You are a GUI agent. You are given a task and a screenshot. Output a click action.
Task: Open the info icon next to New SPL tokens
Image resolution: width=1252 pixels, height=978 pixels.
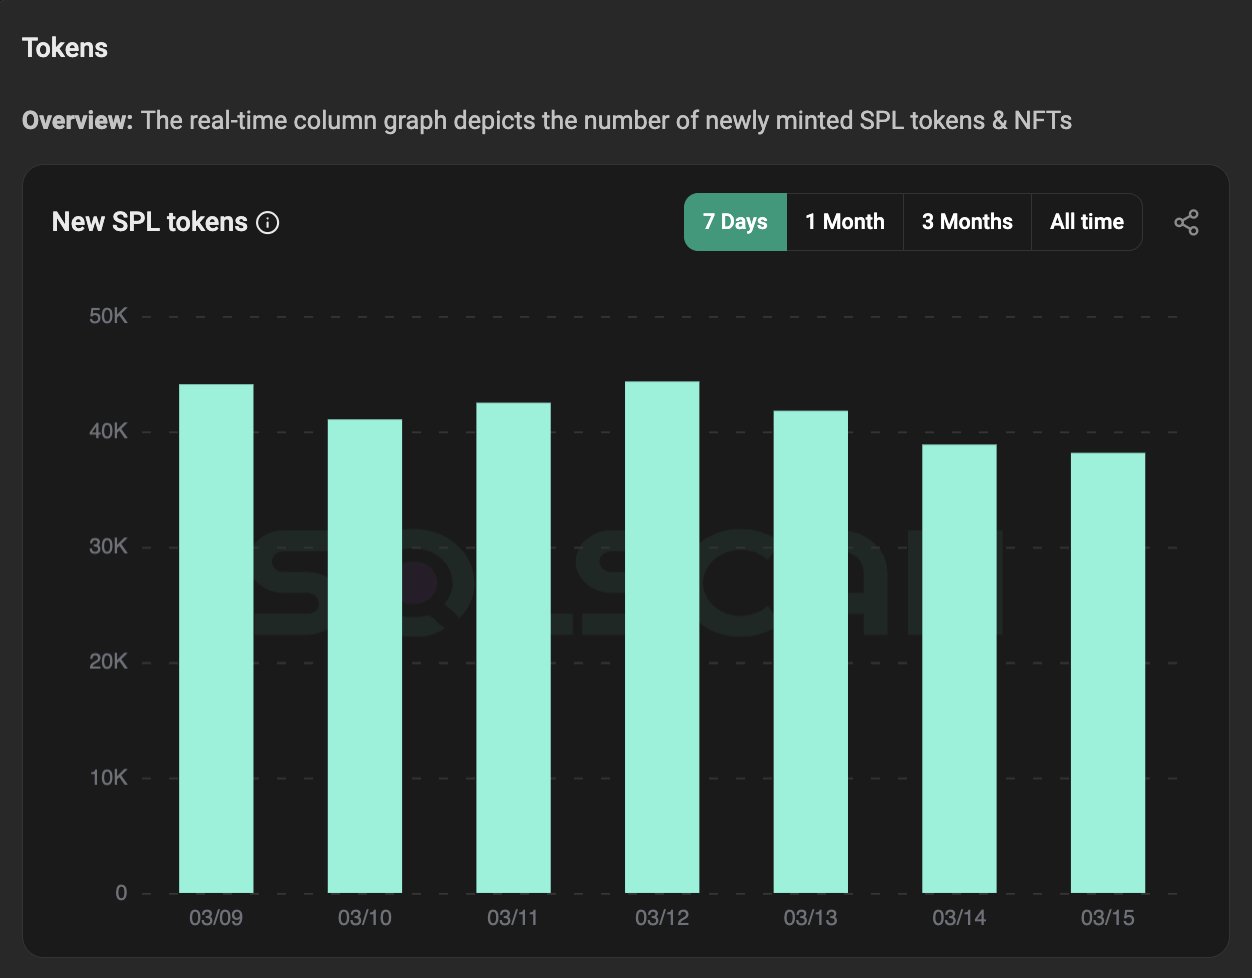coord(268,222)
